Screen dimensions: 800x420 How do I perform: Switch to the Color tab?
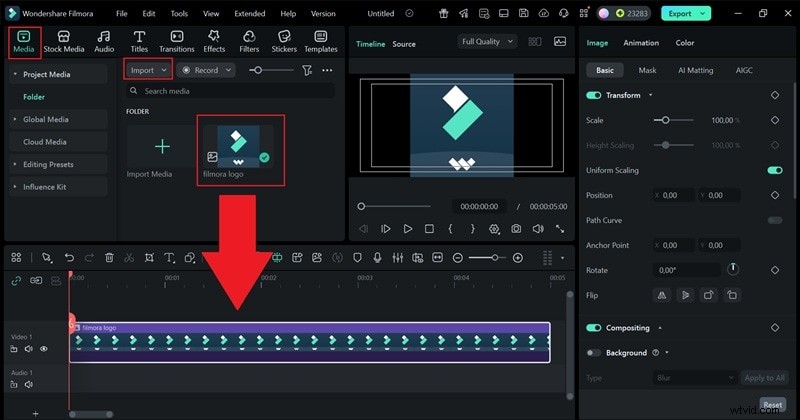tap(685, 43)
